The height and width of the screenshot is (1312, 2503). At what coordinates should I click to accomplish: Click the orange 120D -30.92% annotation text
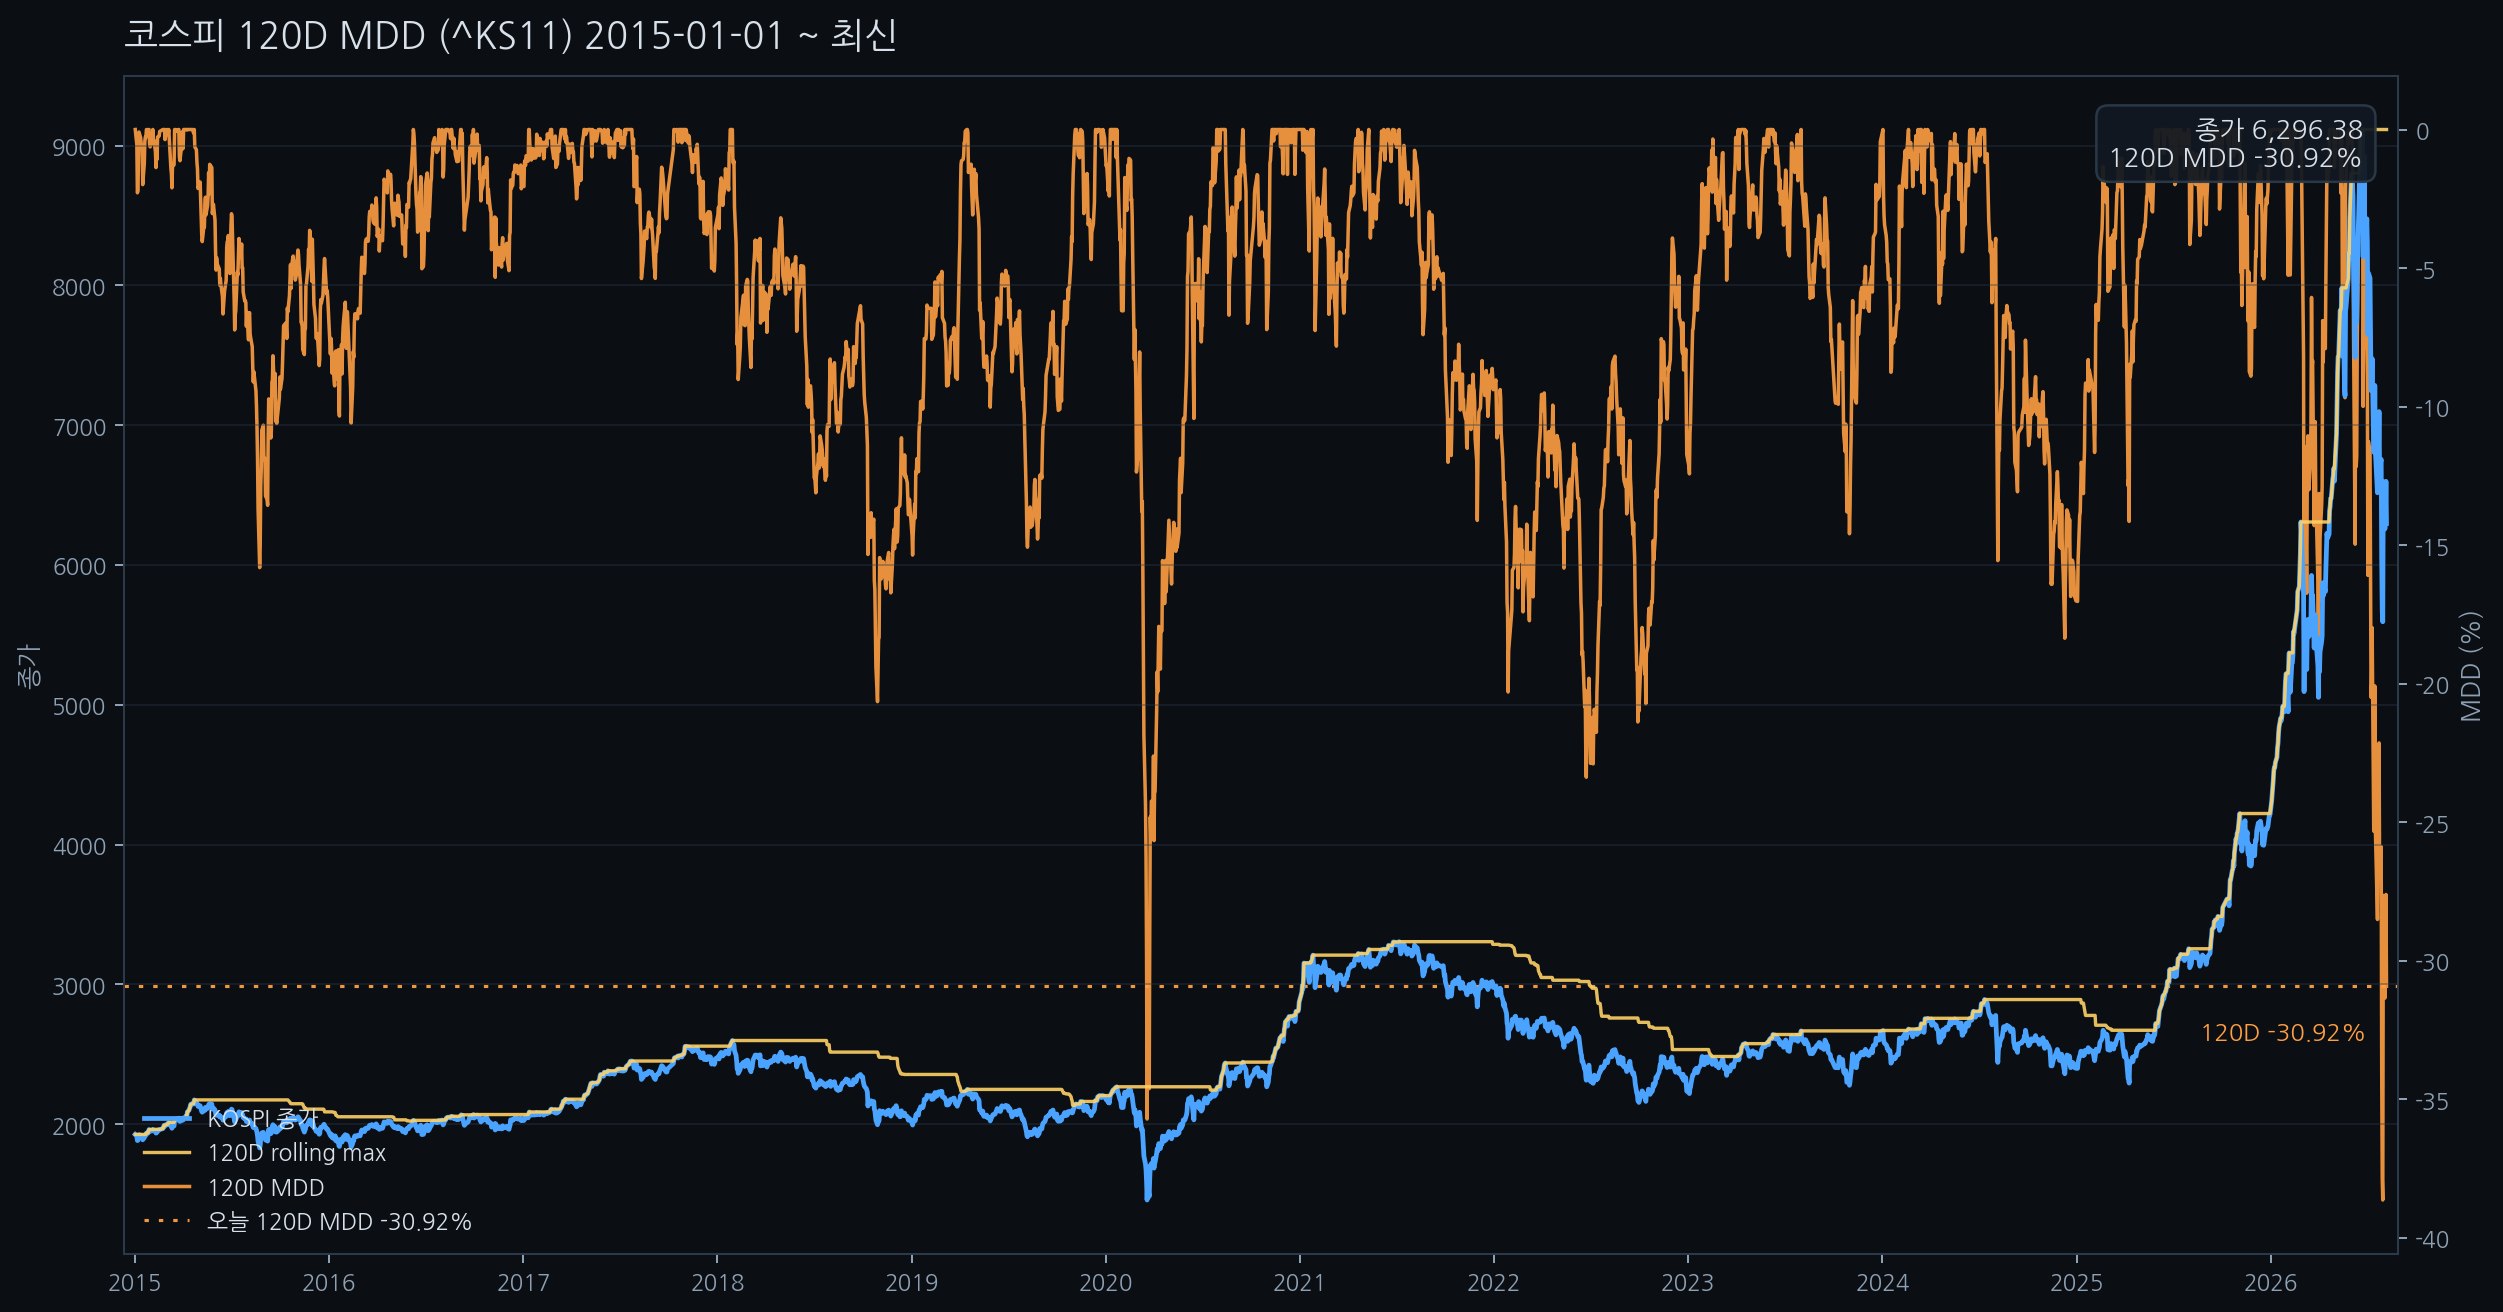point(2282,1033)
